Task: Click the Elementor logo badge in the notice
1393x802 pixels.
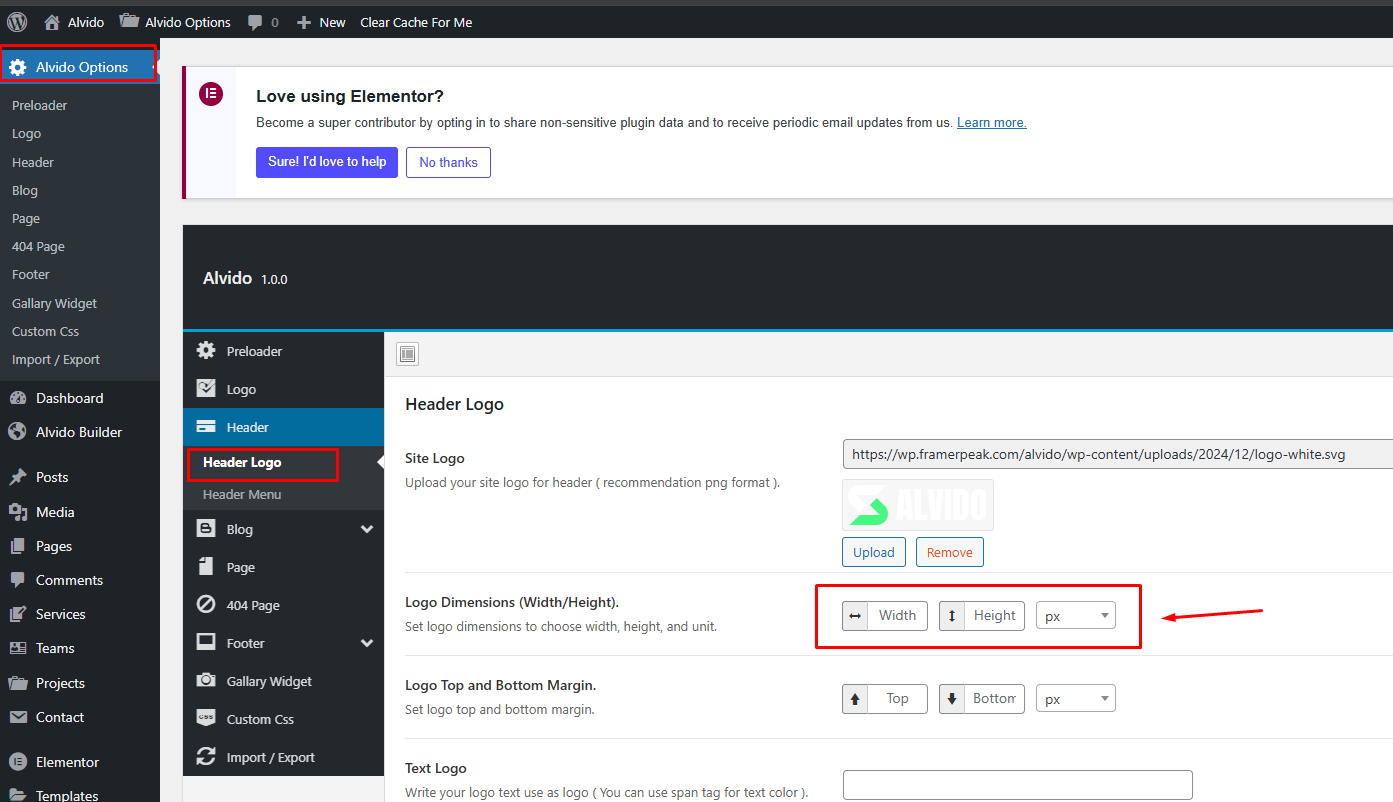Action: click(211, 95)
